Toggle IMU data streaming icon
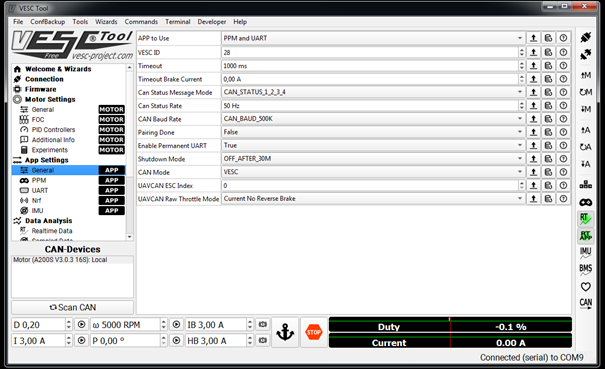 coord(585,252)
